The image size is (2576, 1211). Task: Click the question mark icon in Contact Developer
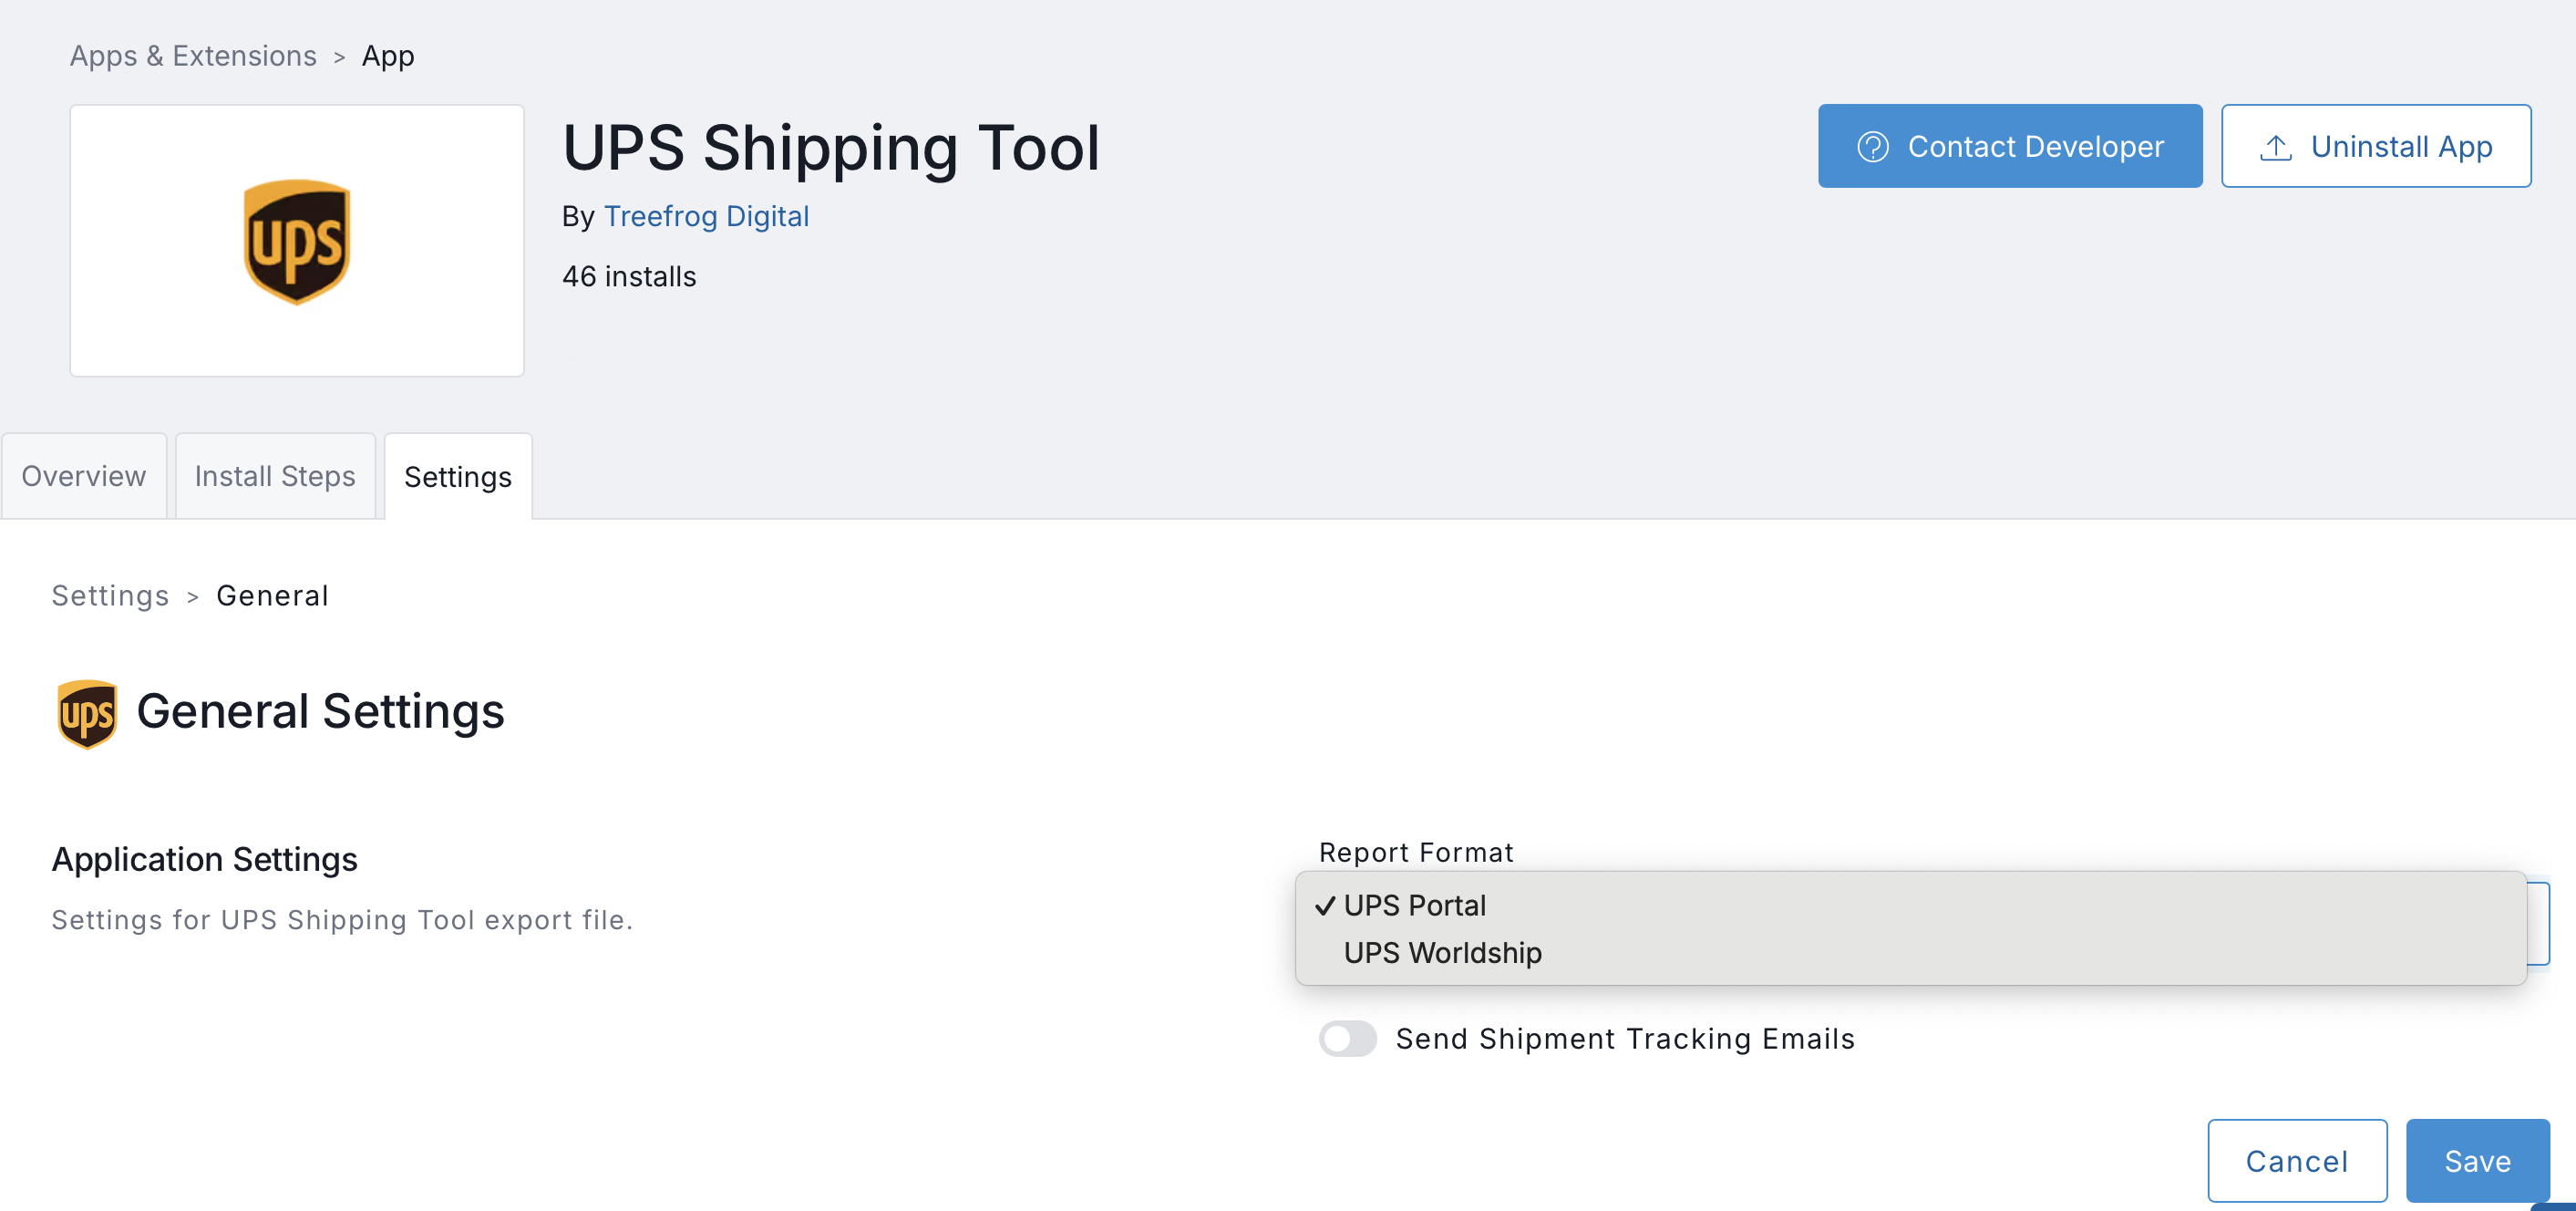[x=1872, y=147]
